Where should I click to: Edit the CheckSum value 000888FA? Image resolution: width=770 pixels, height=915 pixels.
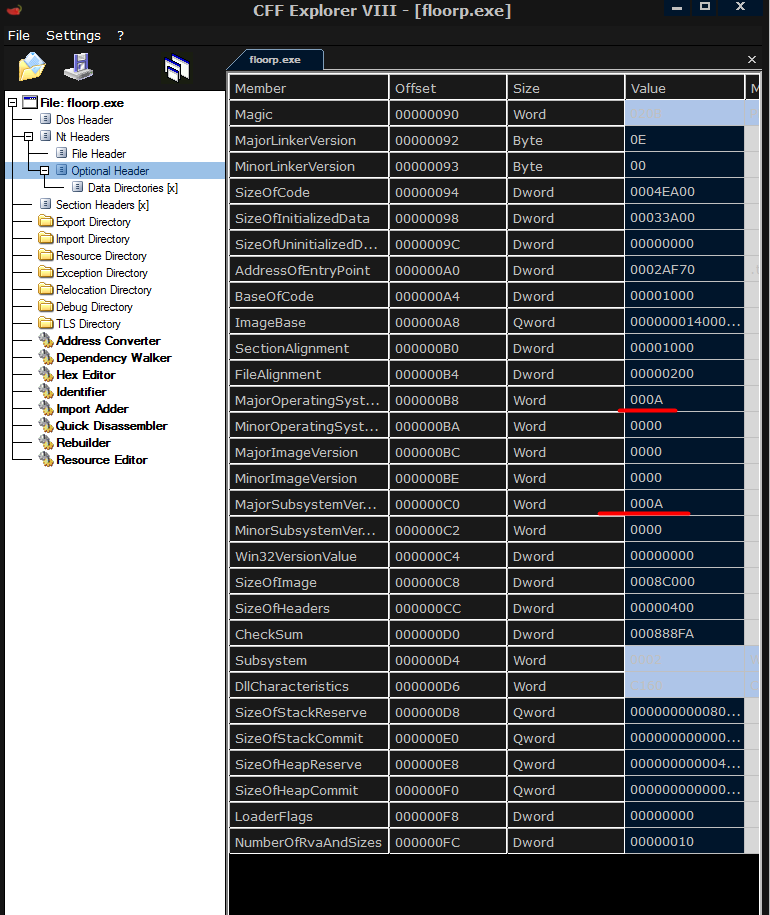[685, 634]
